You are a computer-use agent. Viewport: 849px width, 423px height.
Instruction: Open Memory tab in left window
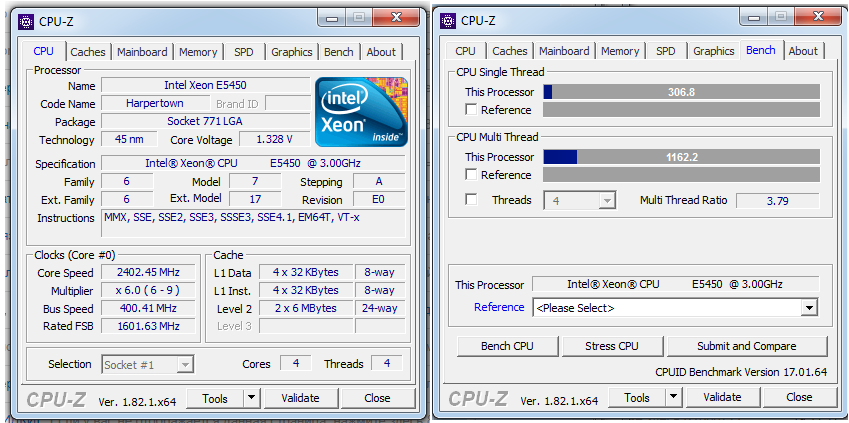198,52
